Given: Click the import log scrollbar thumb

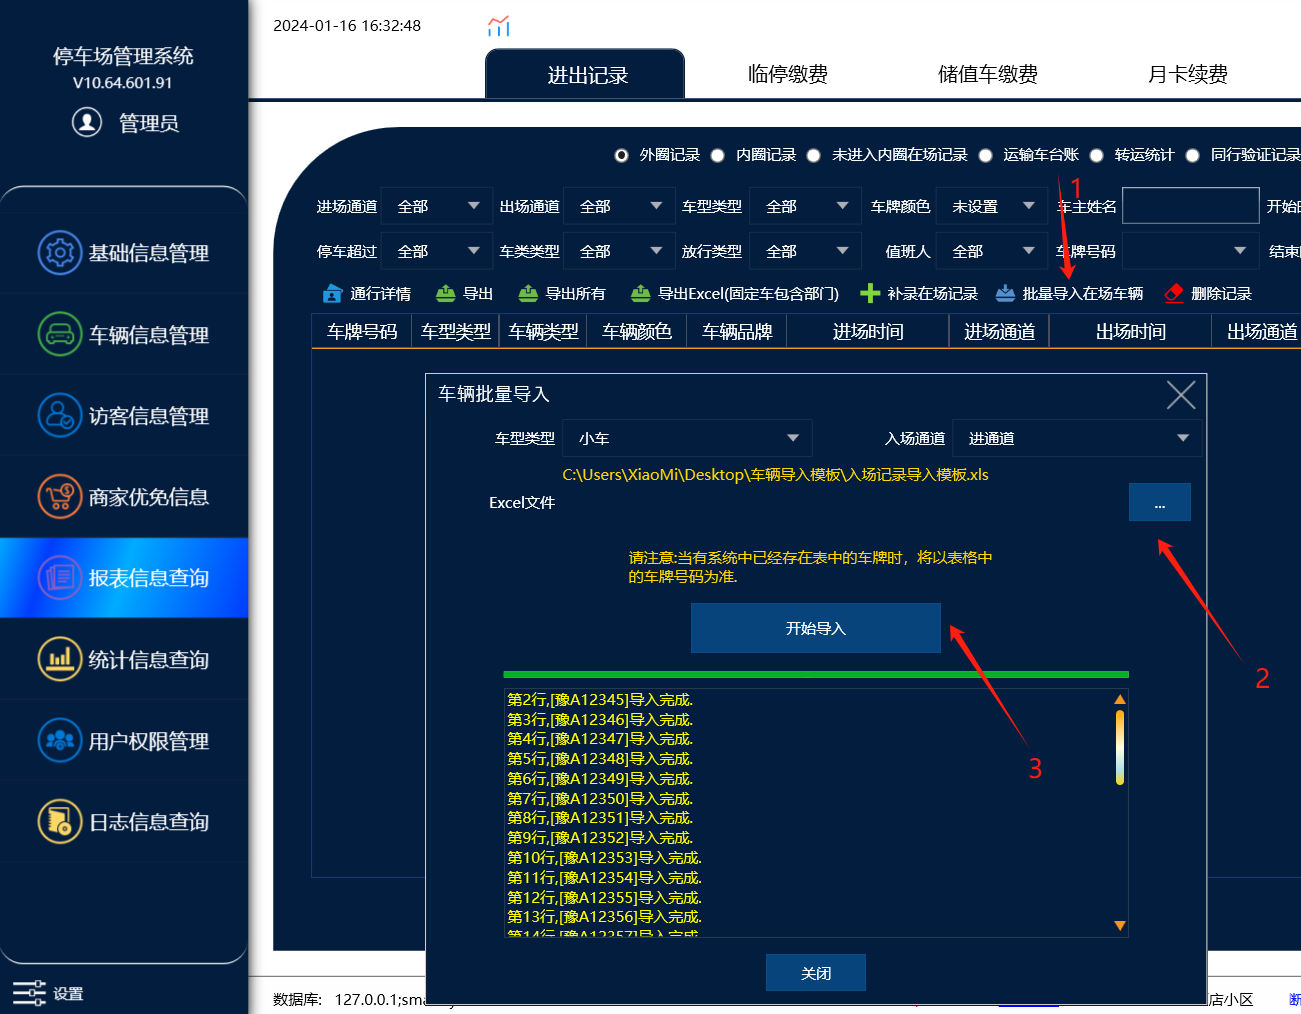Looking at the screenshot, I should pyautogui.click(x=1120, y=747).
